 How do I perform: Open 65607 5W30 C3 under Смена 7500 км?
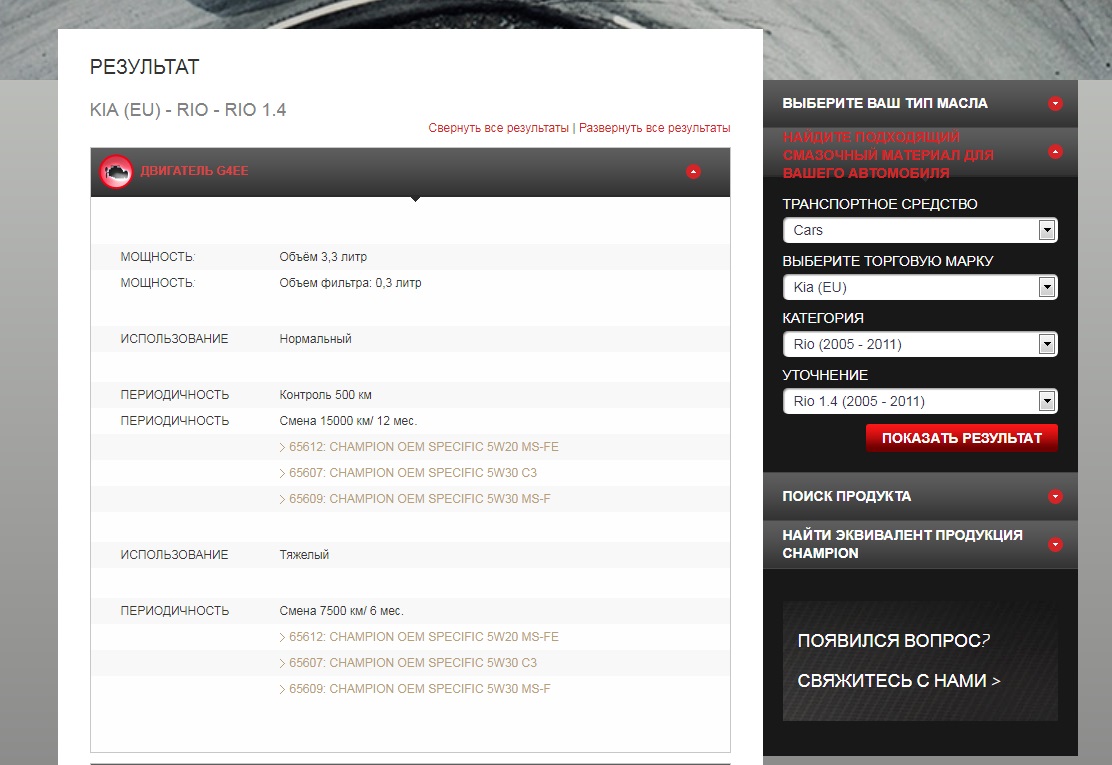pyautogui.click(x=413, y=663)
